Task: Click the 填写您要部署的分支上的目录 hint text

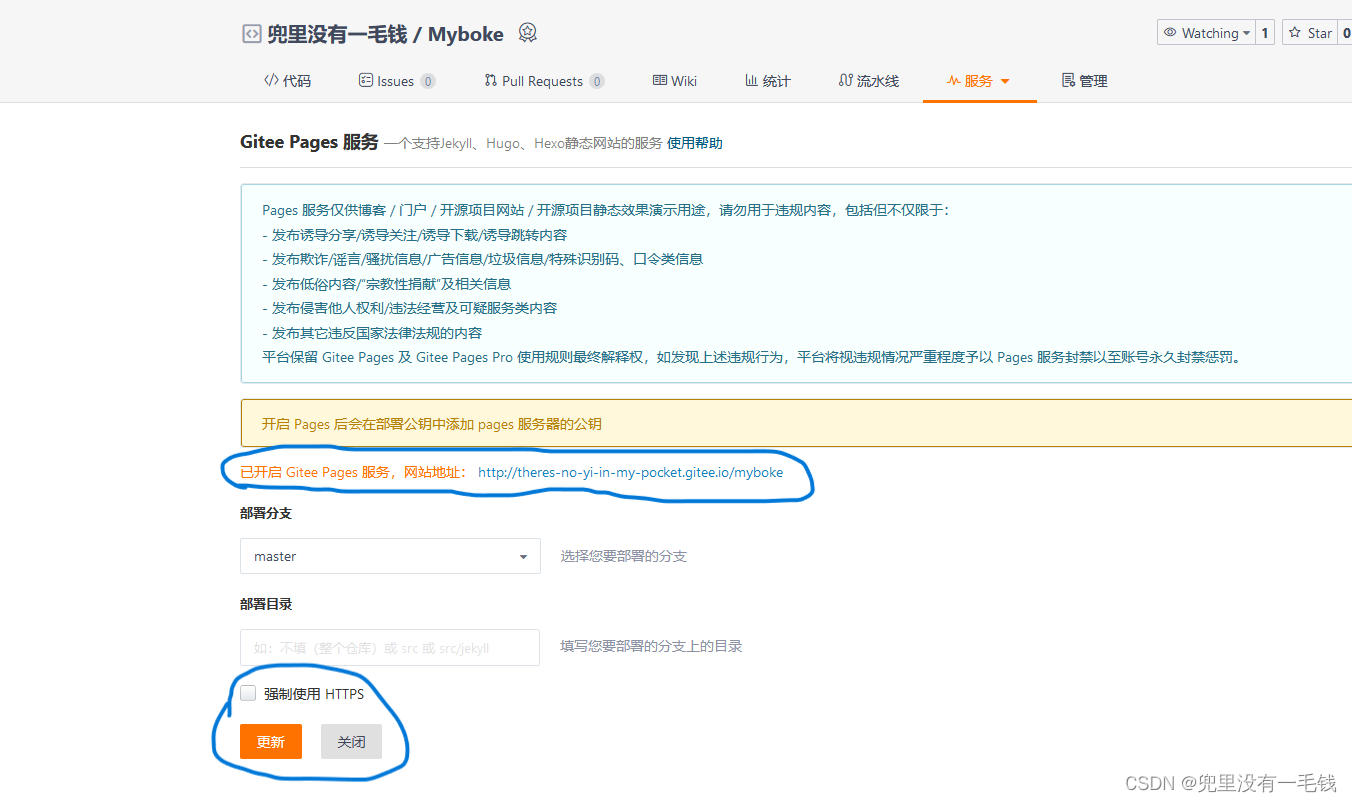Action: [x=651, y=646]
